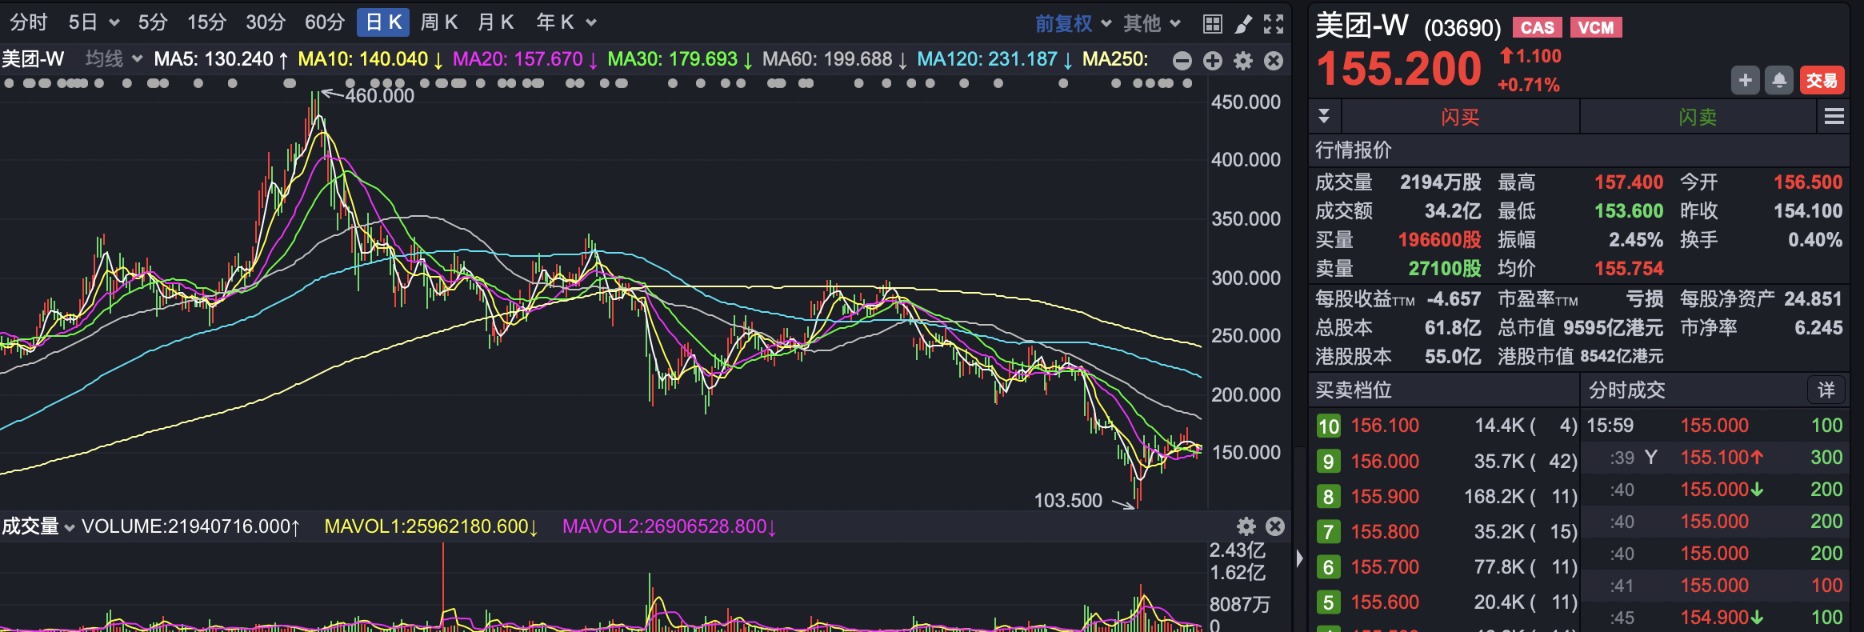1864x632 pixels.
Task: Click ask price 156.100 in order book
Action: [x=1385, y=426]
